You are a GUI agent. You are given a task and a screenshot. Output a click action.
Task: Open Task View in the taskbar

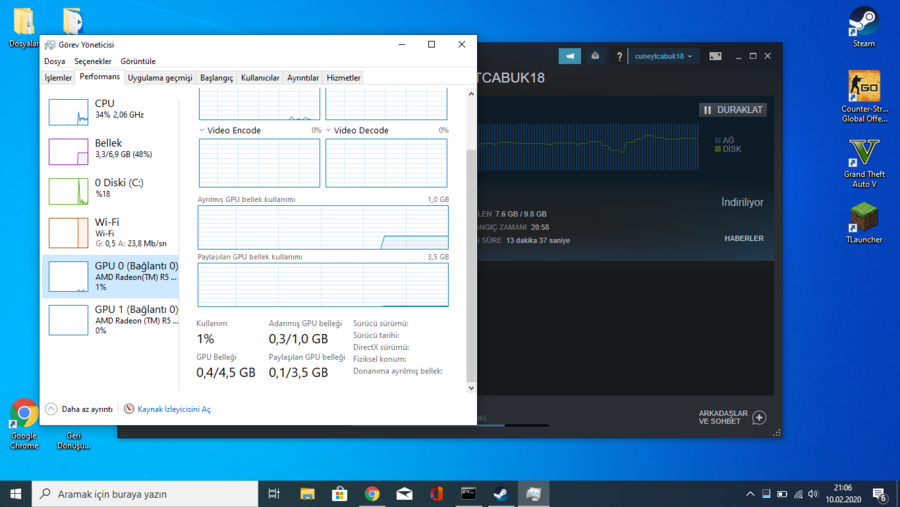click(274, 494)
